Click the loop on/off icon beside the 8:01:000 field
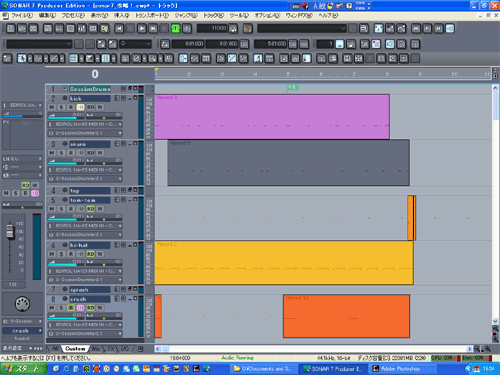The image size is (500, 375). coord(165,44)
